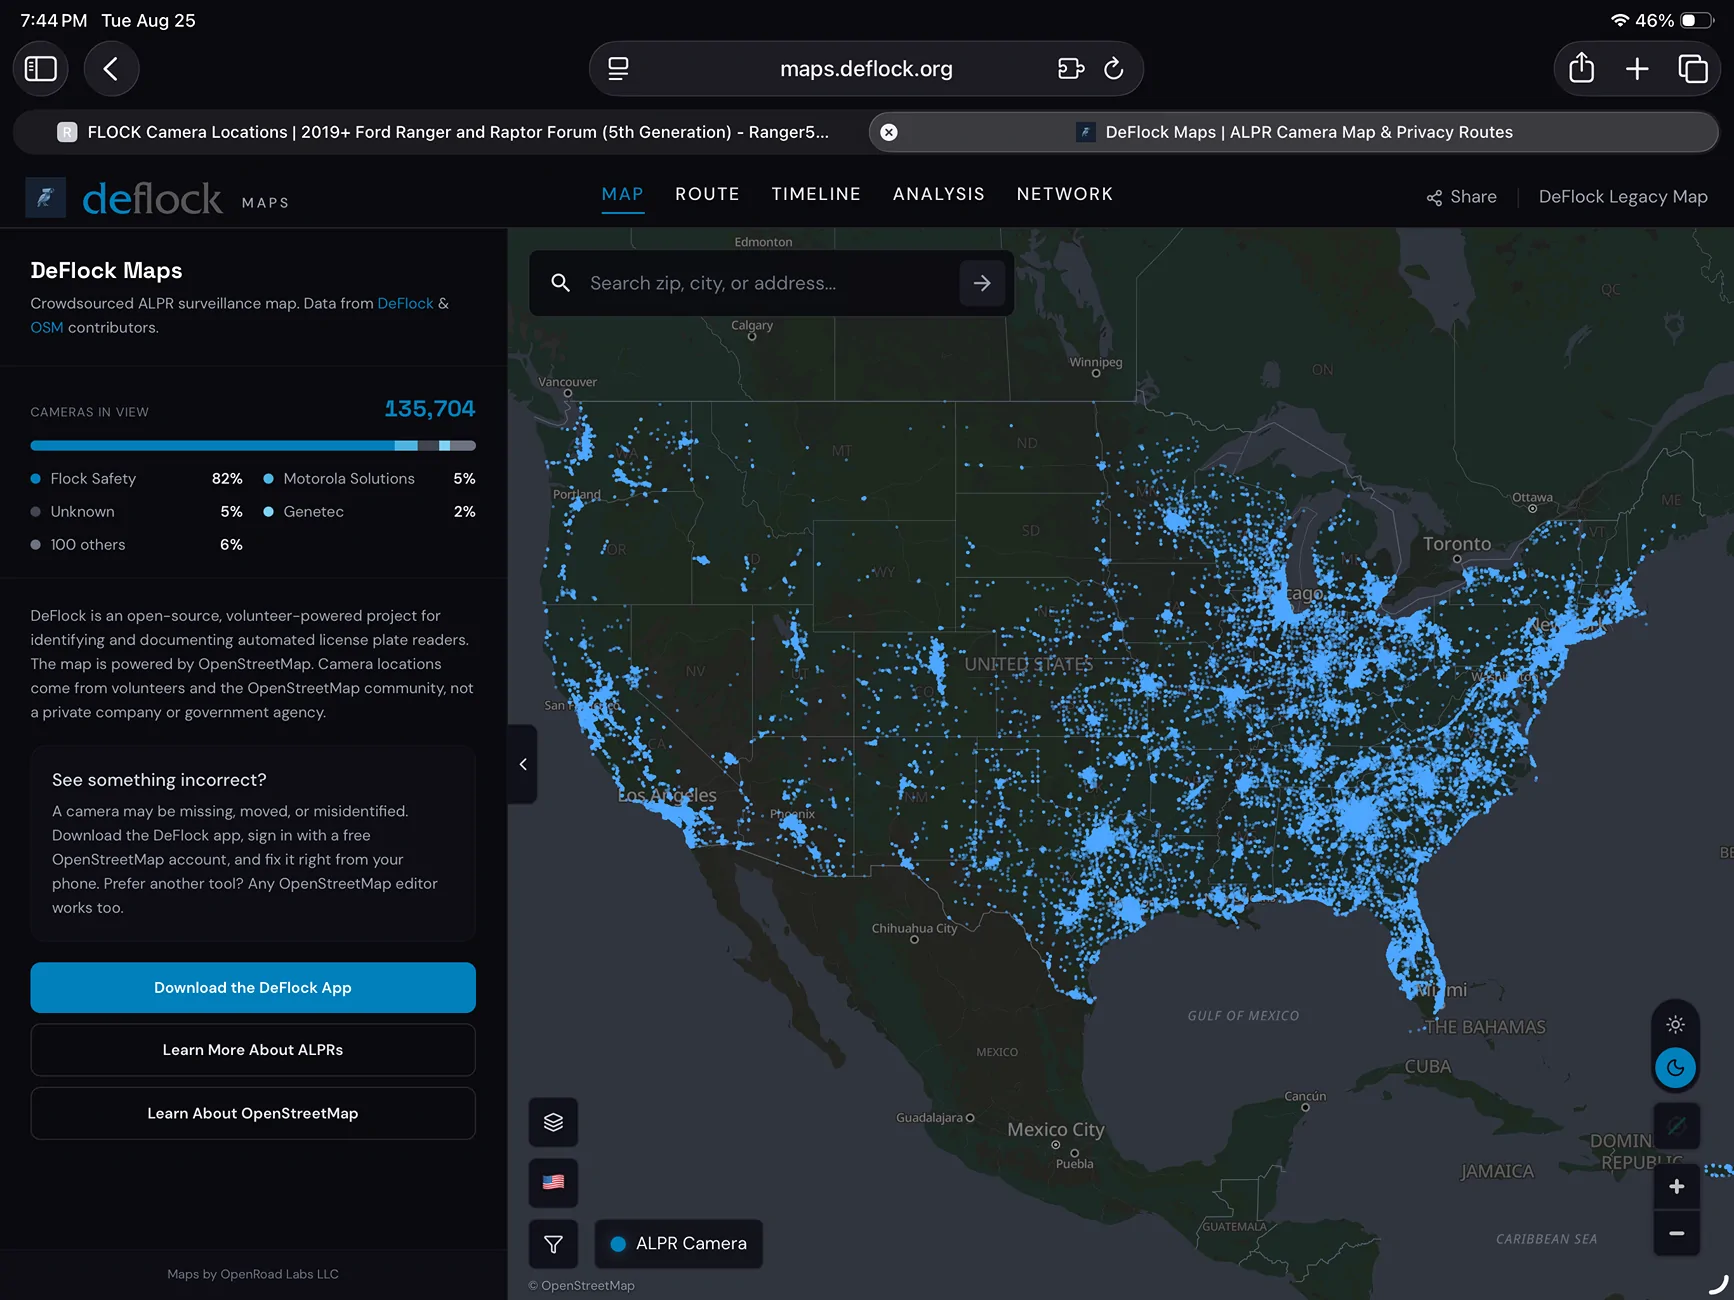The height and width of the screenshot is (1300, 1734).
Task: Click the Maps by OpenRoad Labs LLC footer
Action: [253, 1274]
